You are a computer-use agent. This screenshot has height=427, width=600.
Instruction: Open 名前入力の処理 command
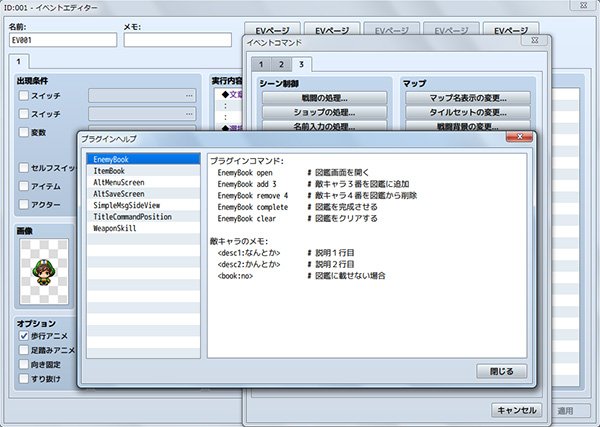[324, 126]
